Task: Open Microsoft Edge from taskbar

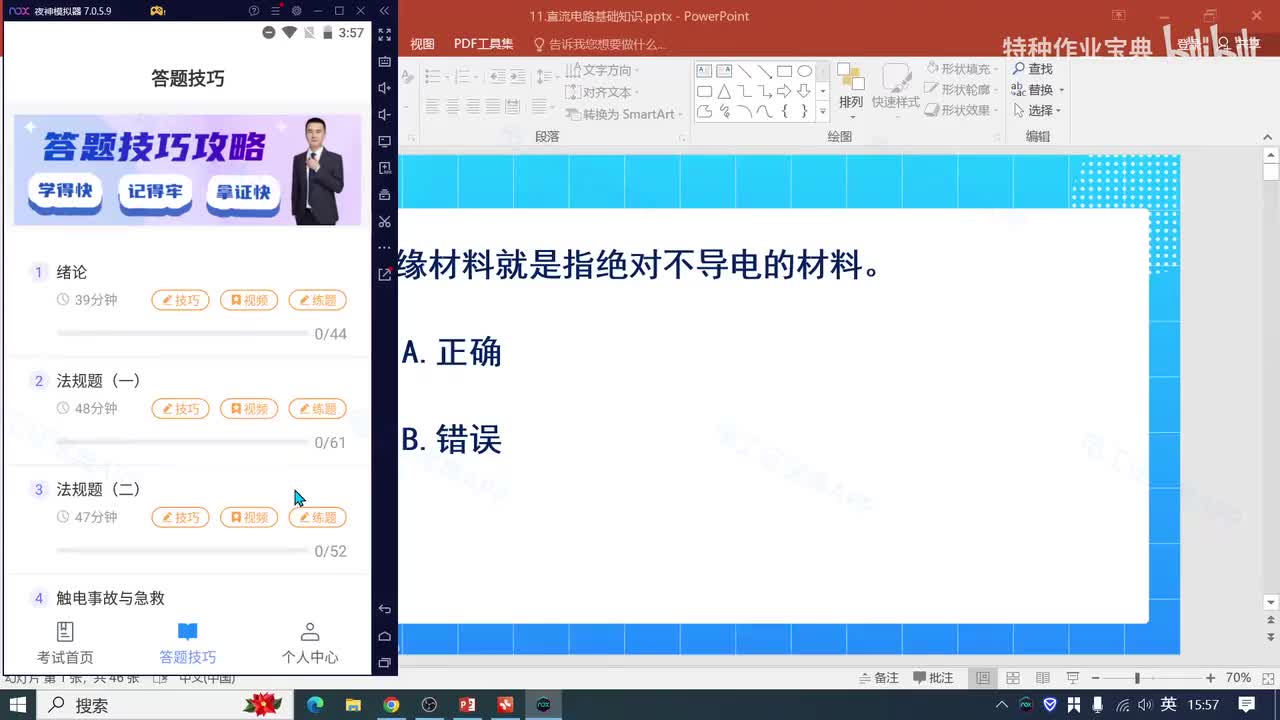Action: 315,705
